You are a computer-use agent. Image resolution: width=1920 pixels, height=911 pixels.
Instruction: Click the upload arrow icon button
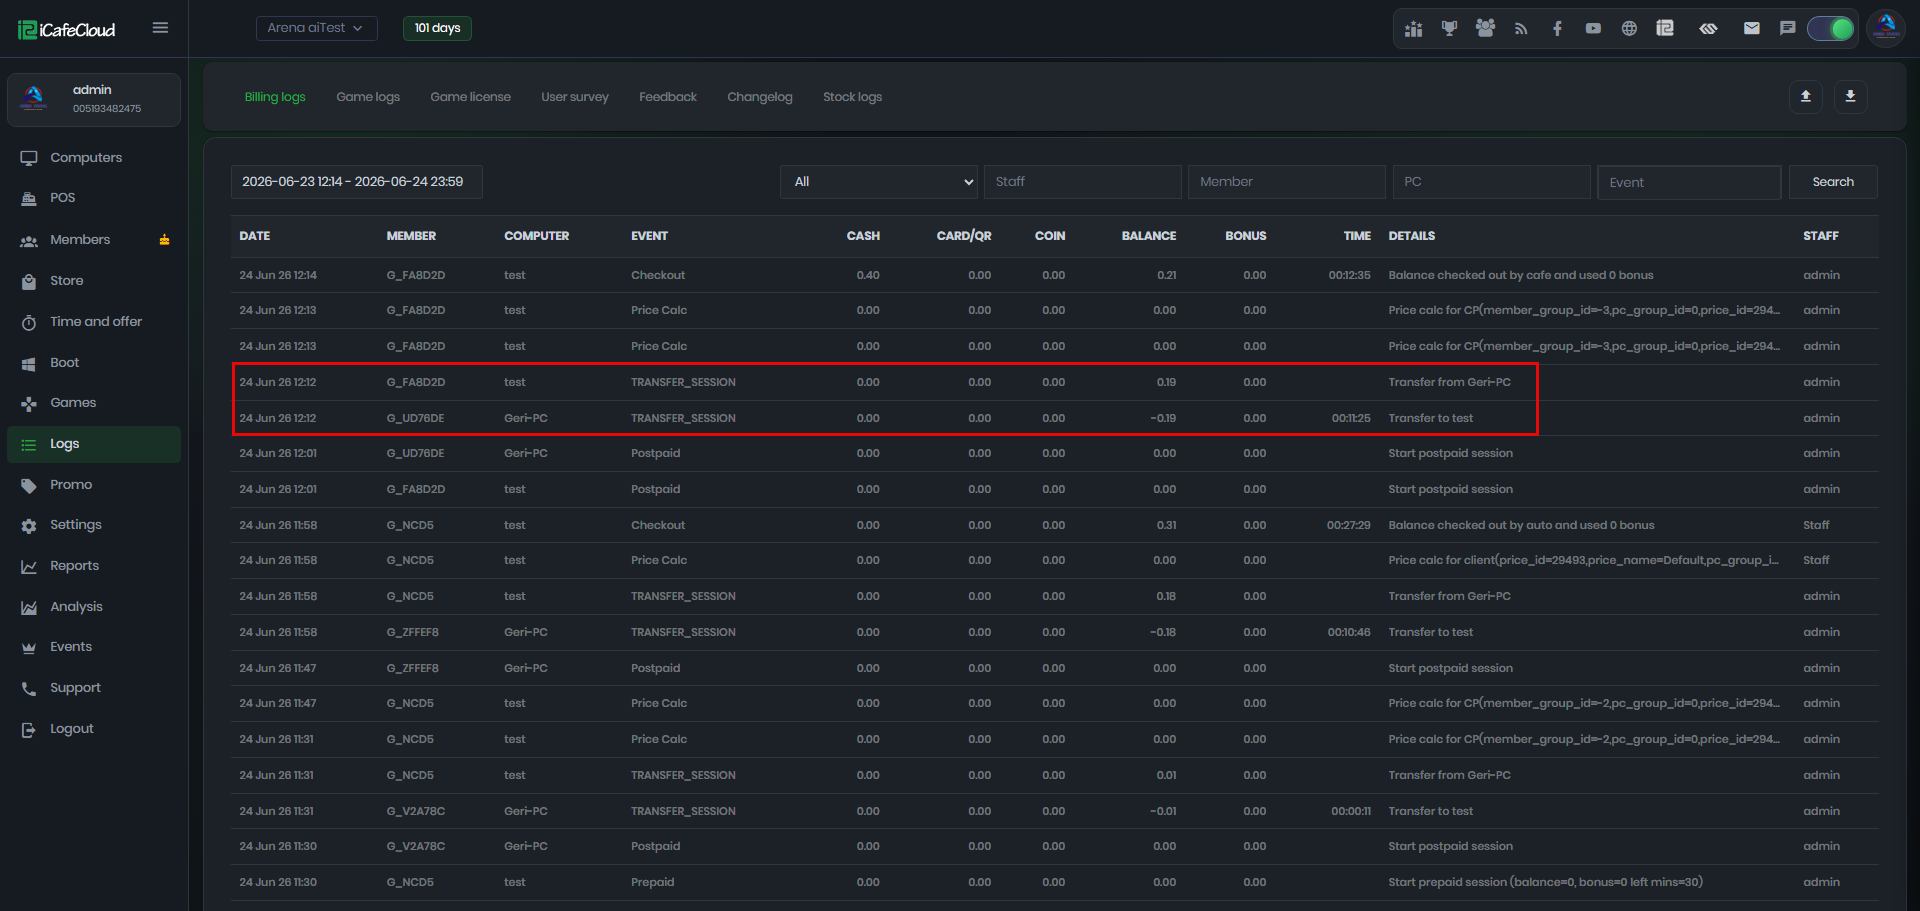pos(1806,97)
